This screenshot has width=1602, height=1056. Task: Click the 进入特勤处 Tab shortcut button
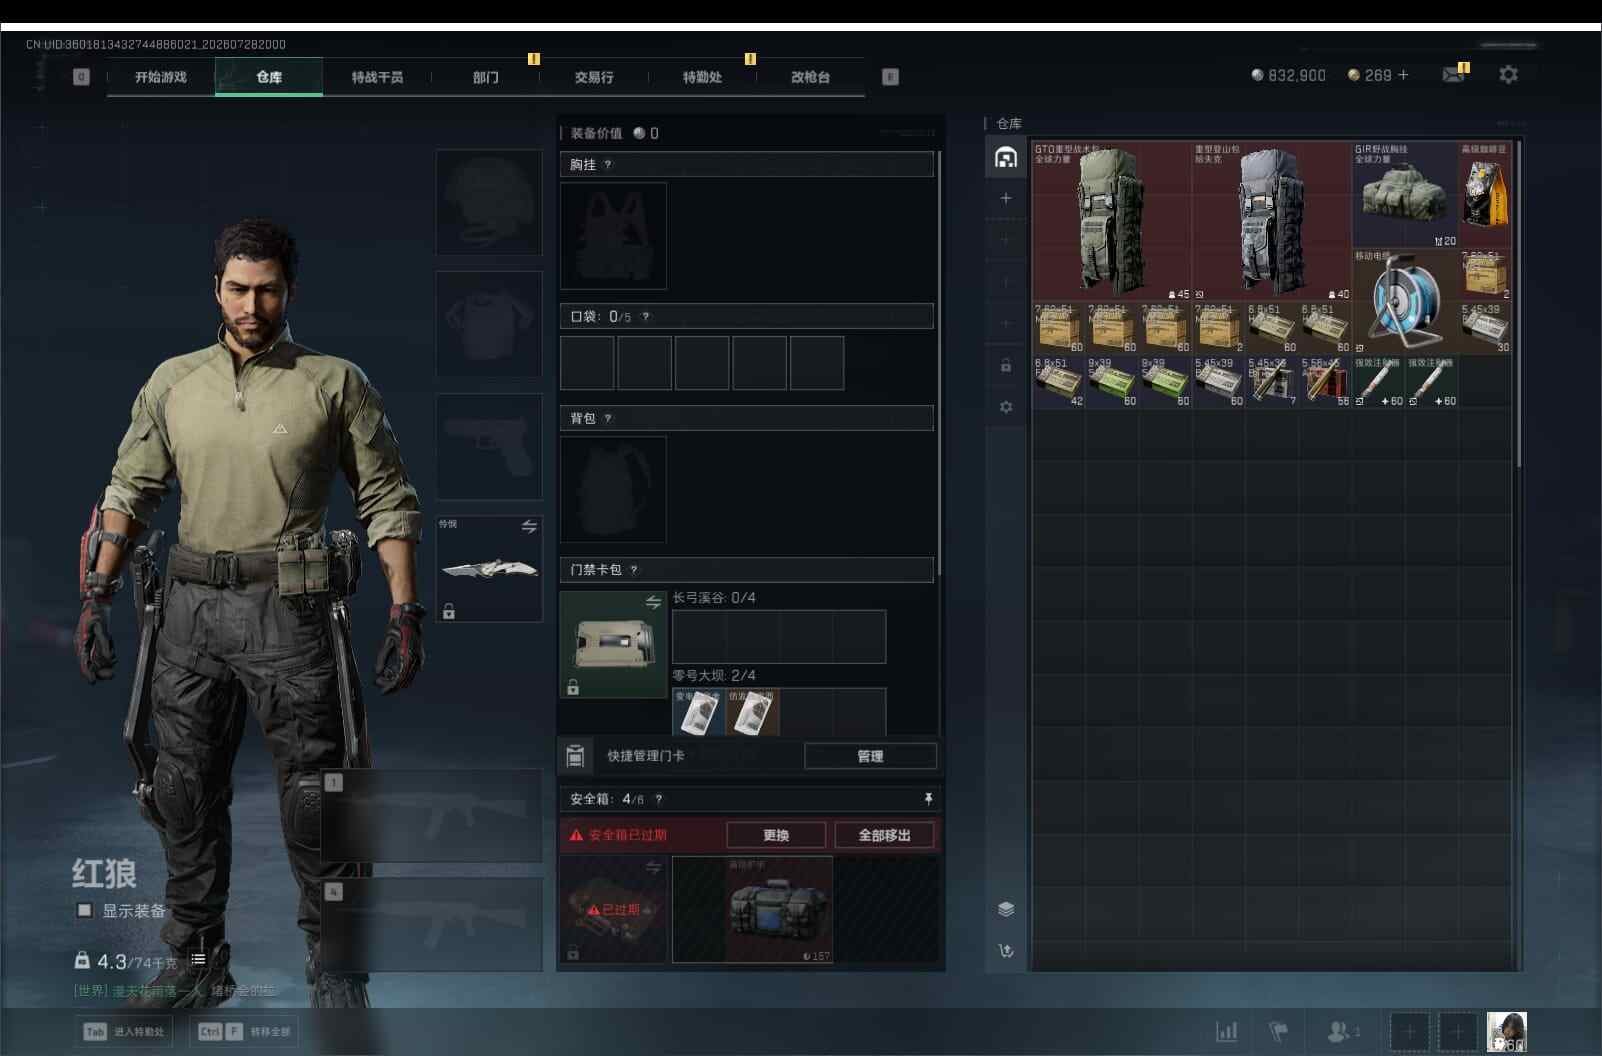pos(125,1032)
